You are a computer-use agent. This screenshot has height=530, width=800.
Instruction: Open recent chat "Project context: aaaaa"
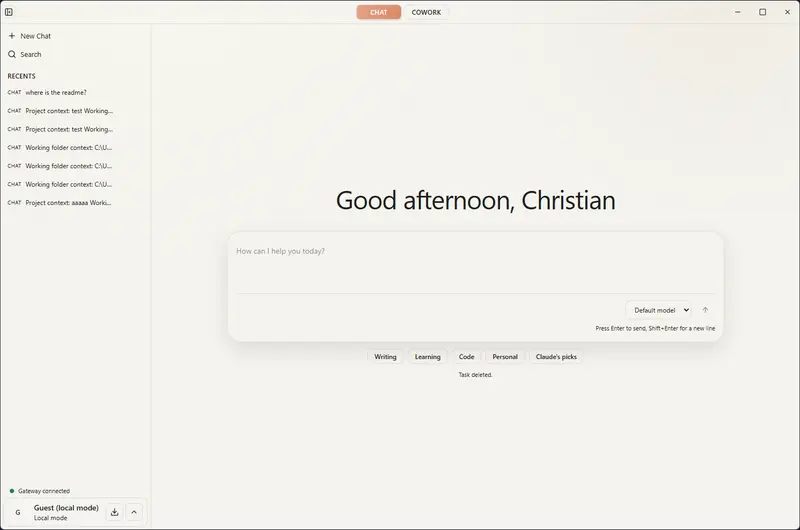[68, 203]
